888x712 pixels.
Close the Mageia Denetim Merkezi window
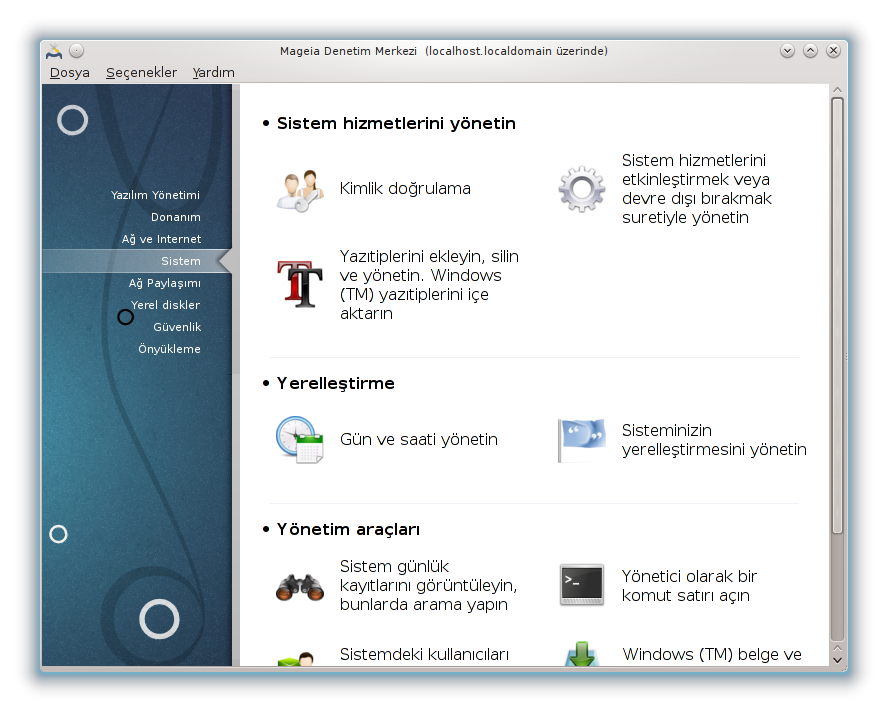coord(833,51)
